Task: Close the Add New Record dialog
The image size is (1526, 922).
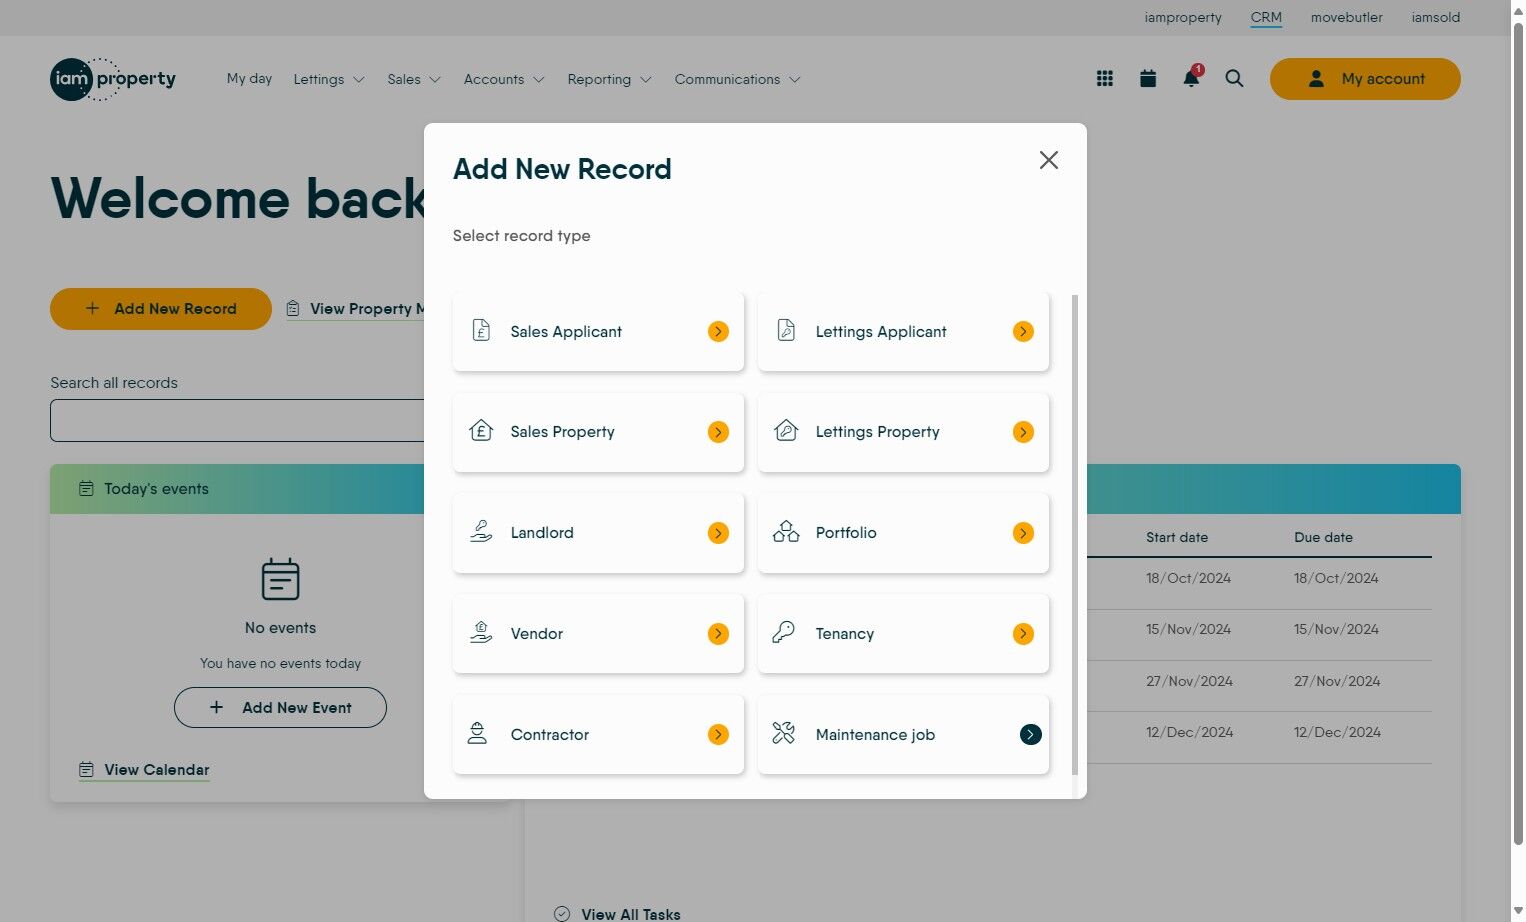Action: (1048, 160)
